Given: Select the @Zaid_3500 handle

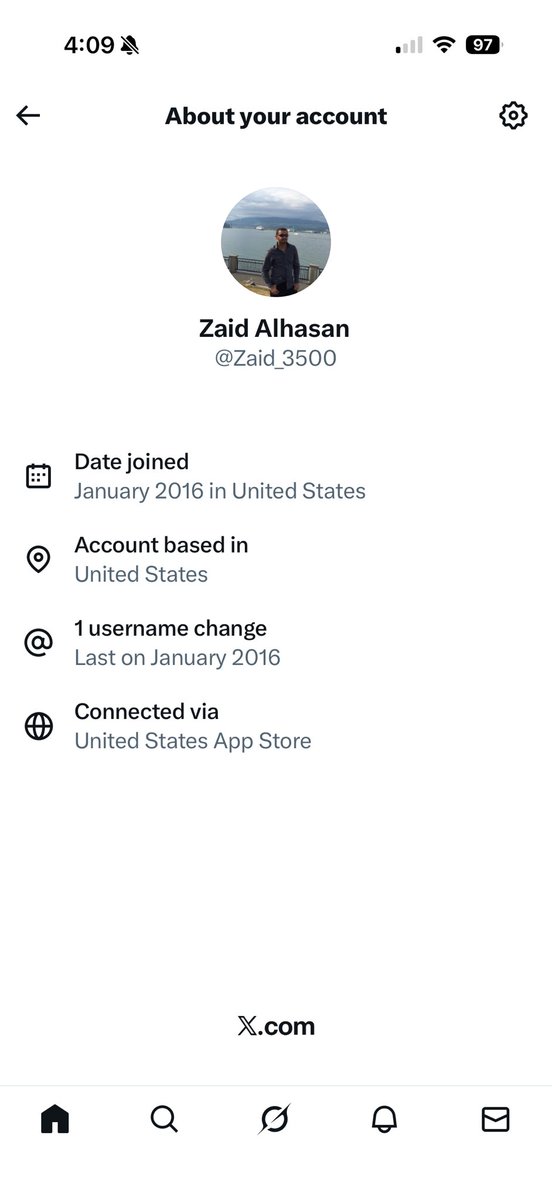Looking at the screenshot, I should [x=275, y=358].
